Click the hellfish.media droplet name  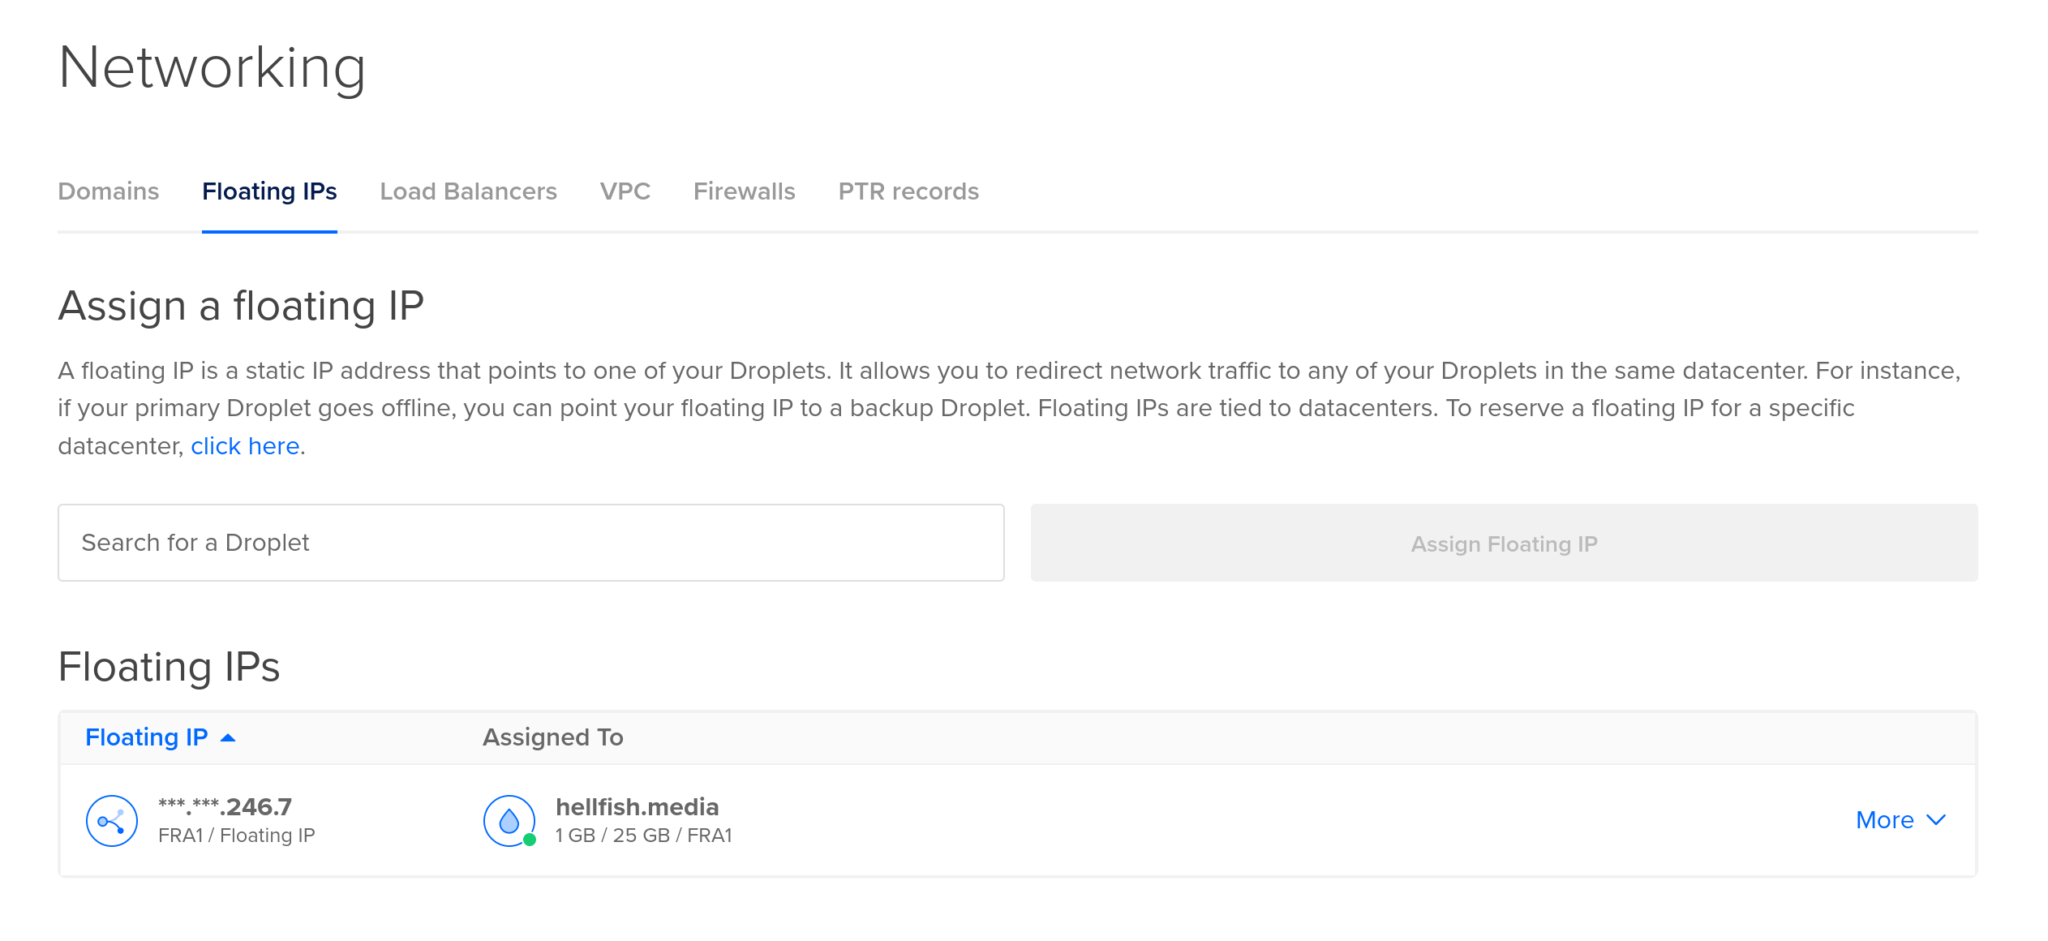[637, 807]
